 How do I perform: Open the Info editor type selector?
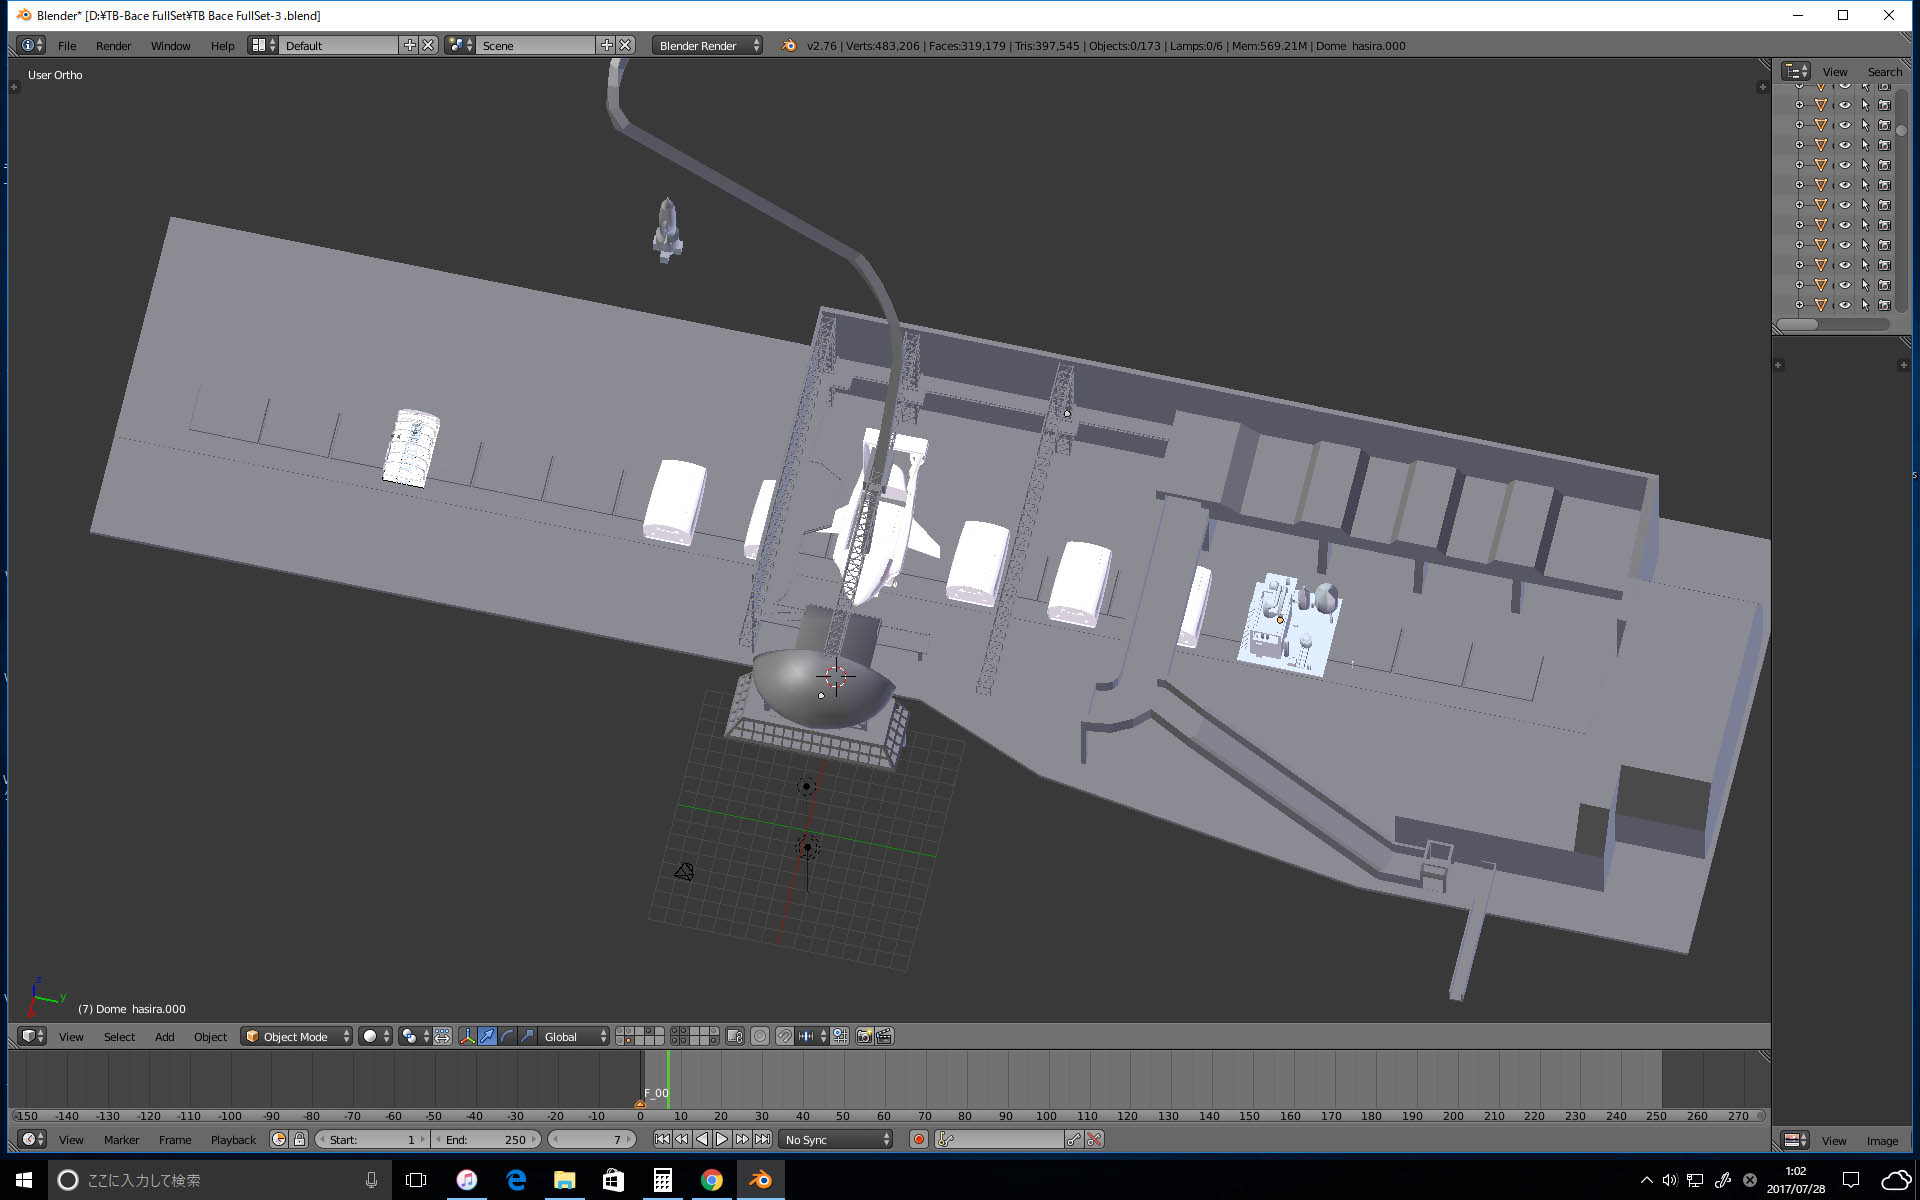point(32,45)
